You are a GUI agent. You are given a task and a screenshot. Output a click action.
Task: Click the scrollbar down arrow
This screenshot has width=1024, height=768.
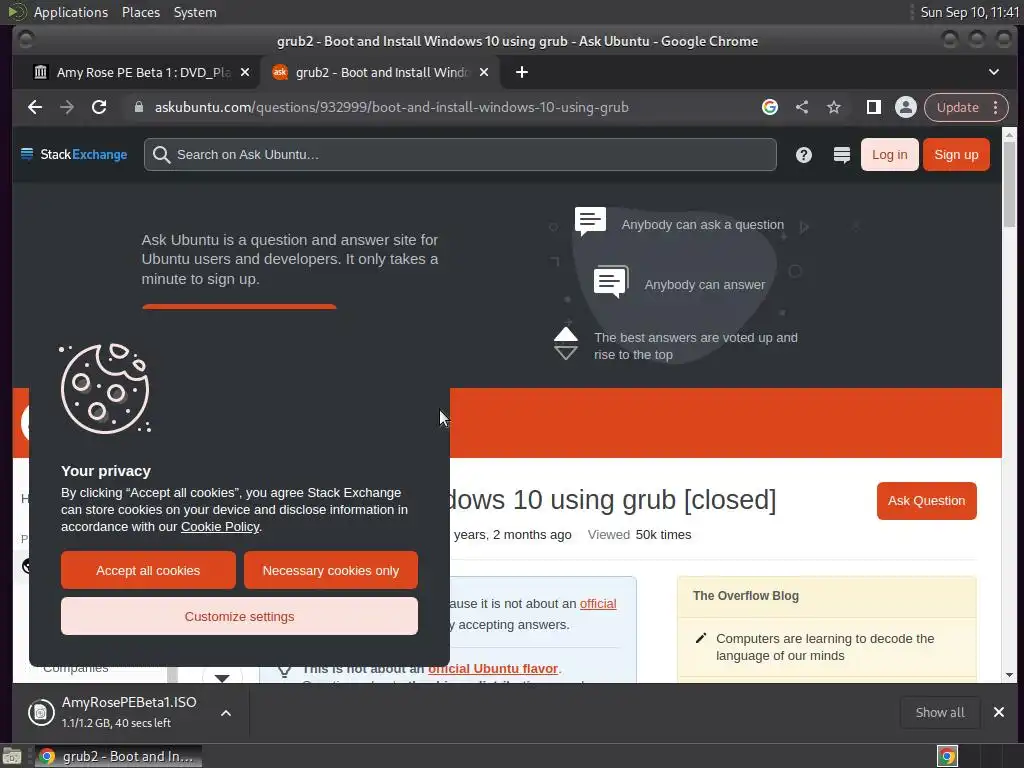(x=1009, y=675)
